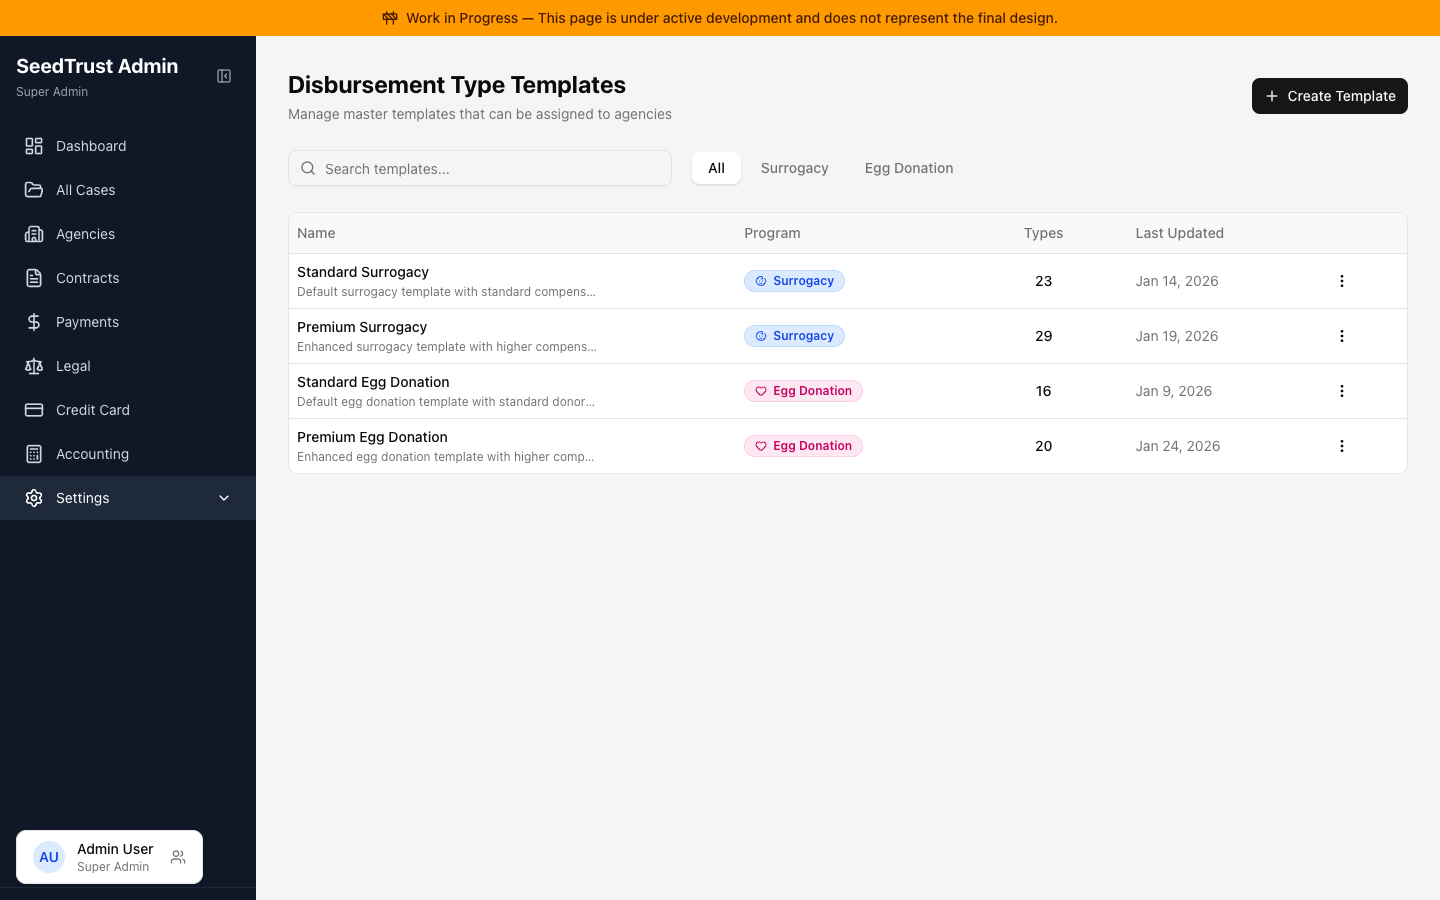Go to Credit Card page
This screenshot has width=1440, height=900.
point(128,410)
